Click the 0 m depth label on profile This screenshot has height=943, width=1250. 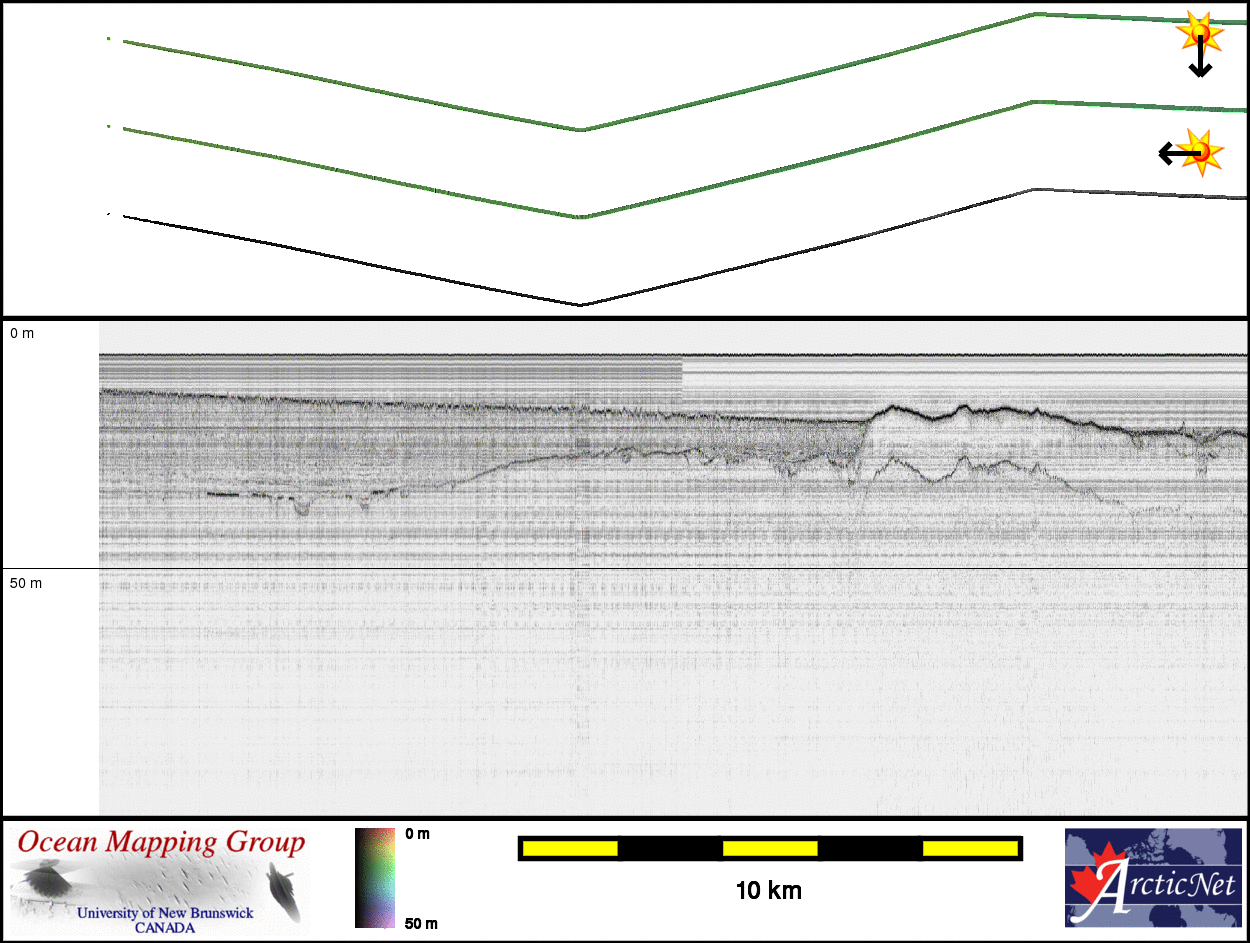click(x=22, y=333)
